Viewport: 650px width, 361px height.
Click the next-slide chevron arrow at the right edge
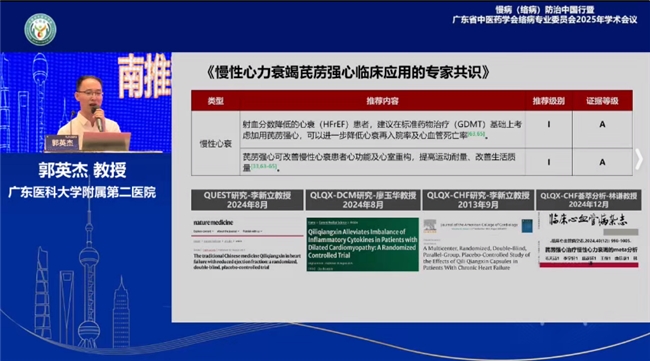(x=639, y=160)
